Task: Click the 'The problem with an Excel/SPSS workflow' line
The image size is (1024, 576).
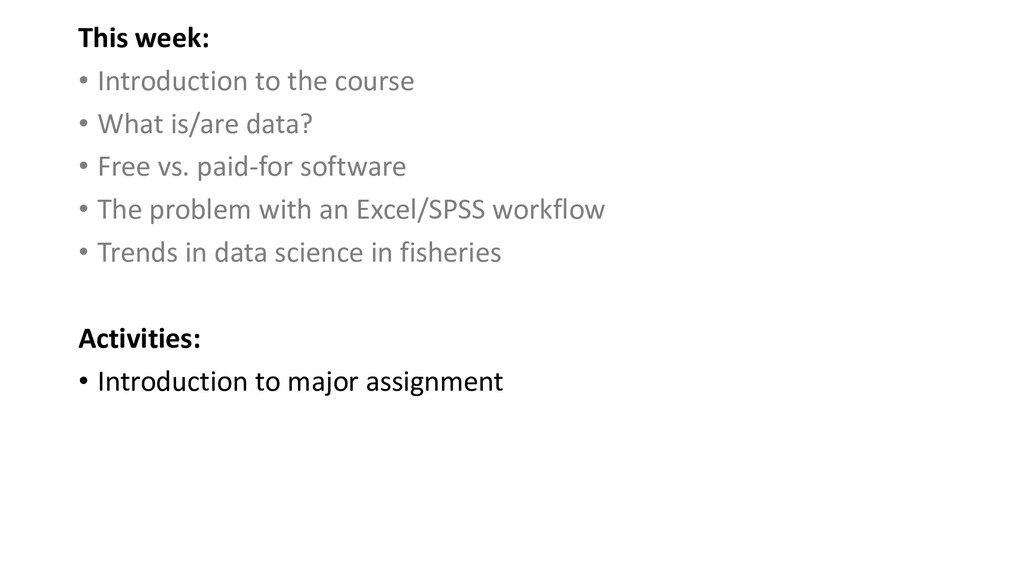Action: click(351, 210)
